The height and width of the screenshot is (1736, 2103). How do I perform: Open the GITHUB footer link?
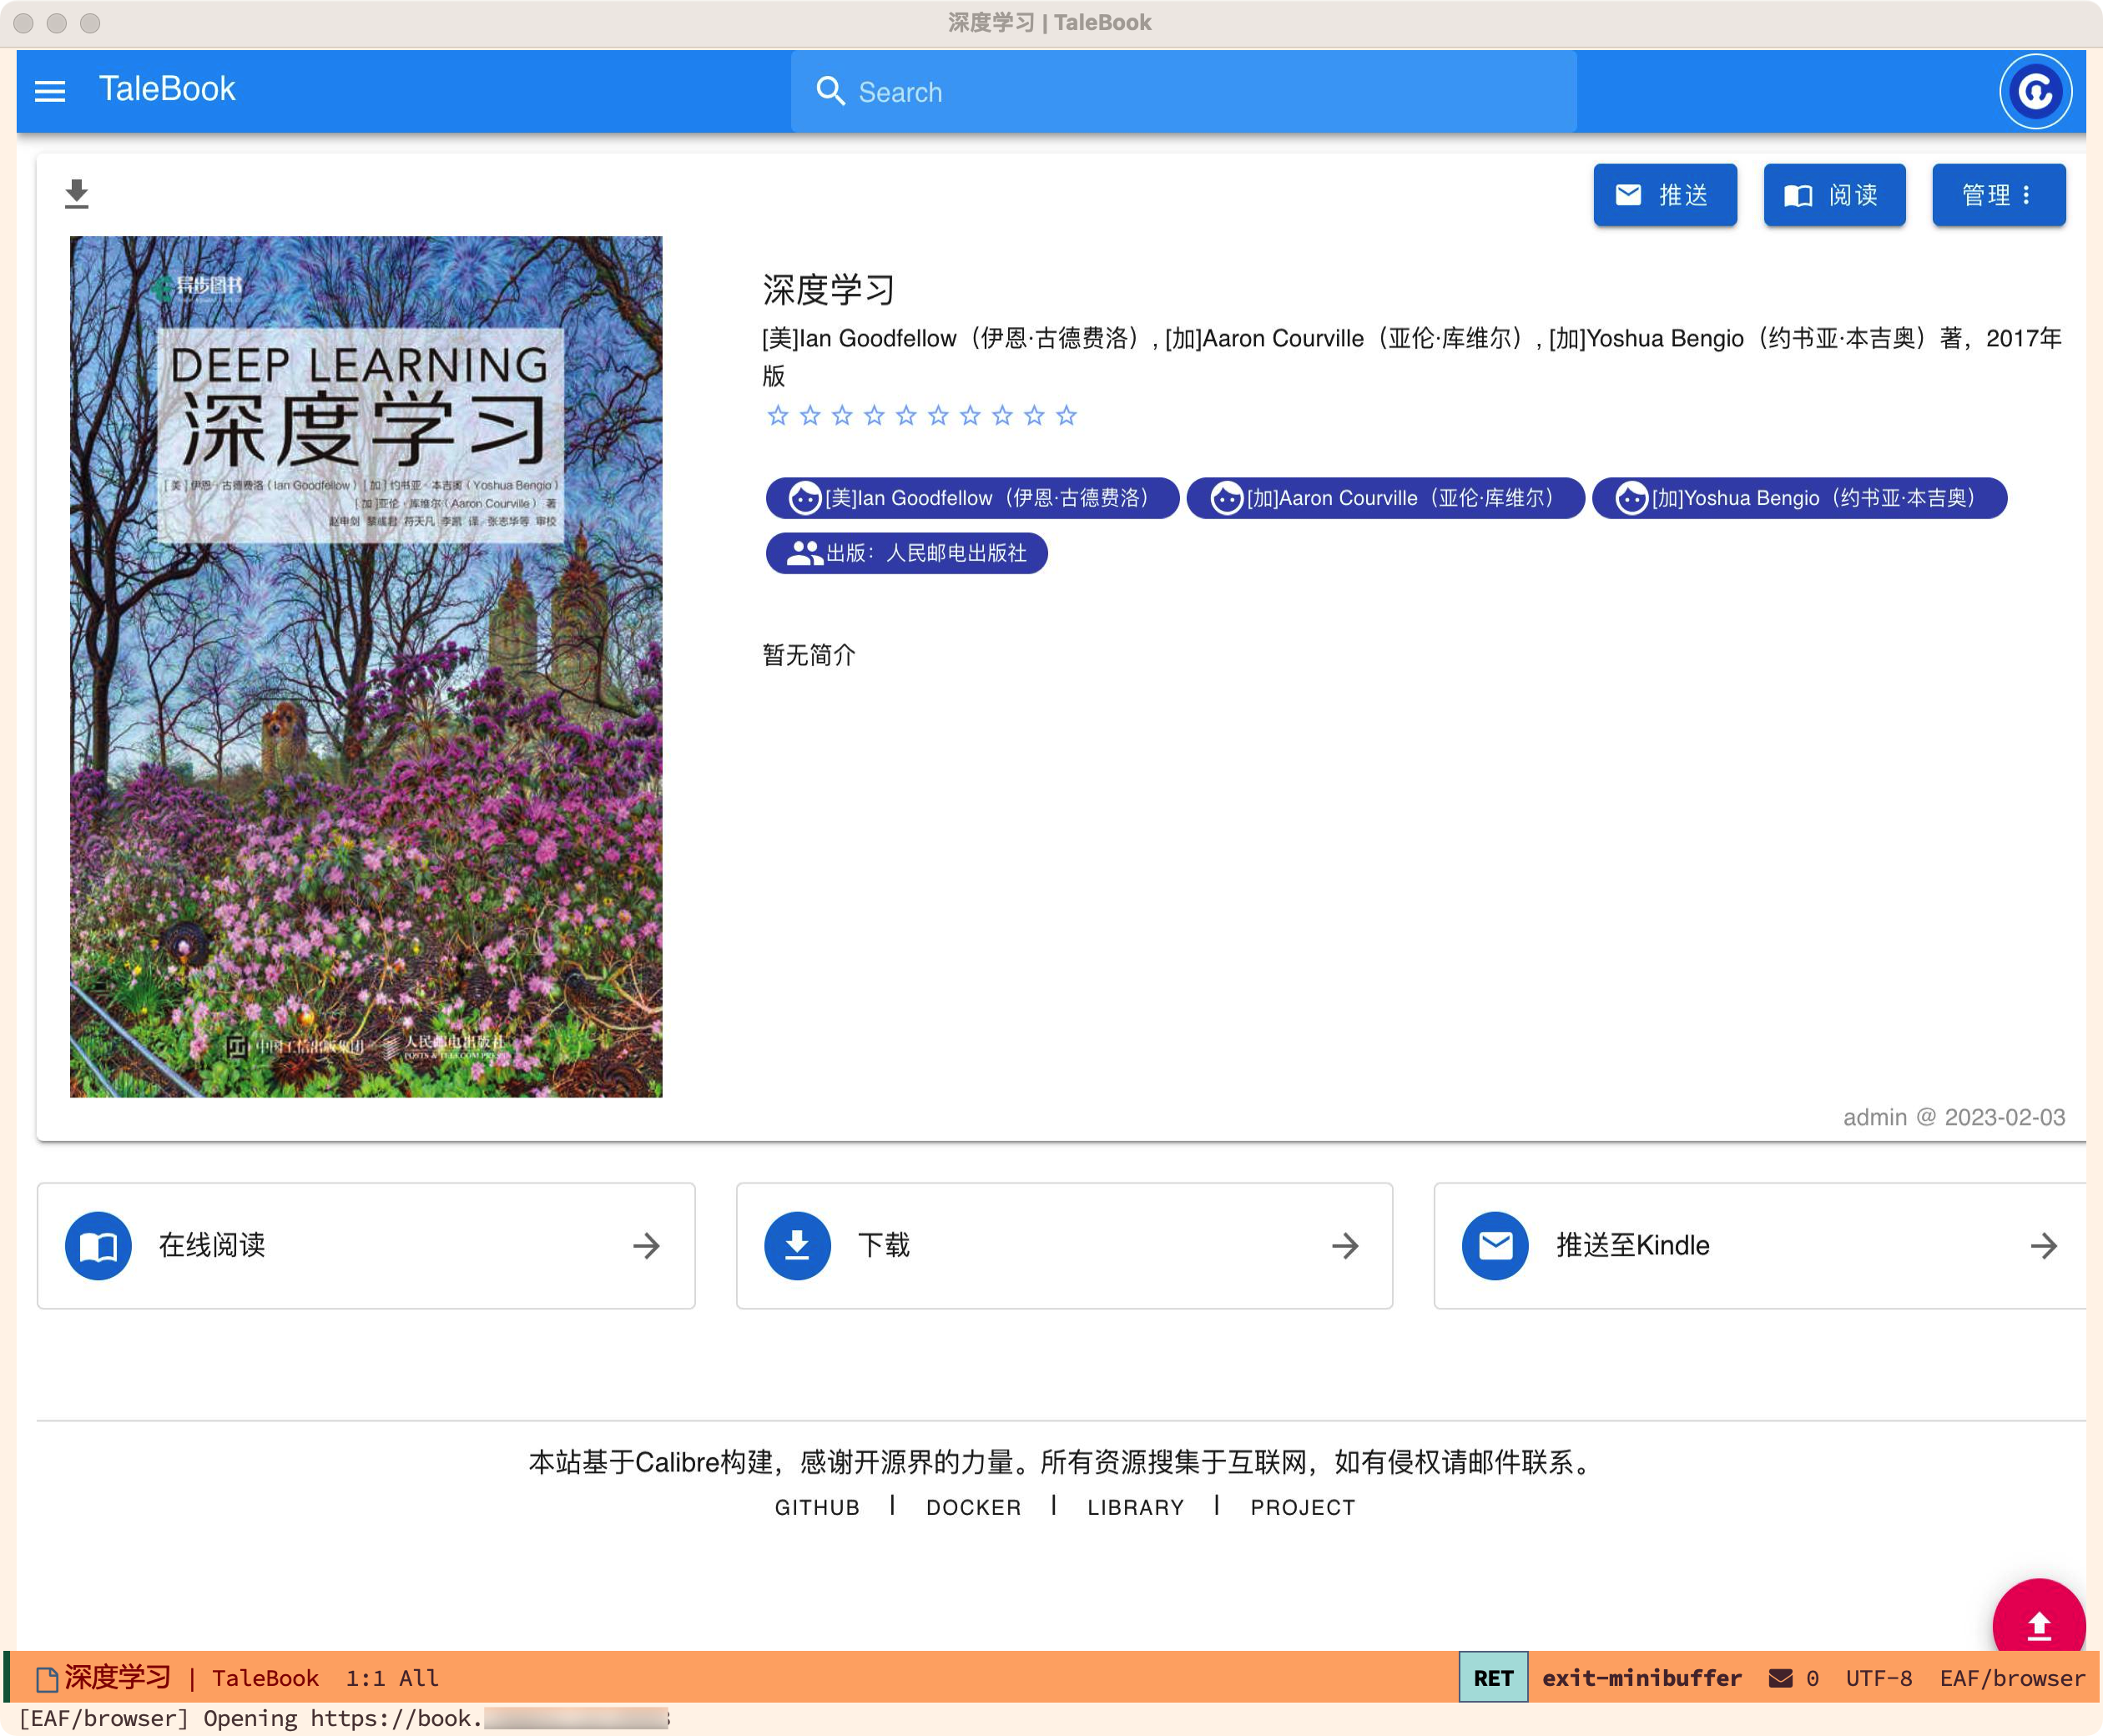tap(817, 1507)
